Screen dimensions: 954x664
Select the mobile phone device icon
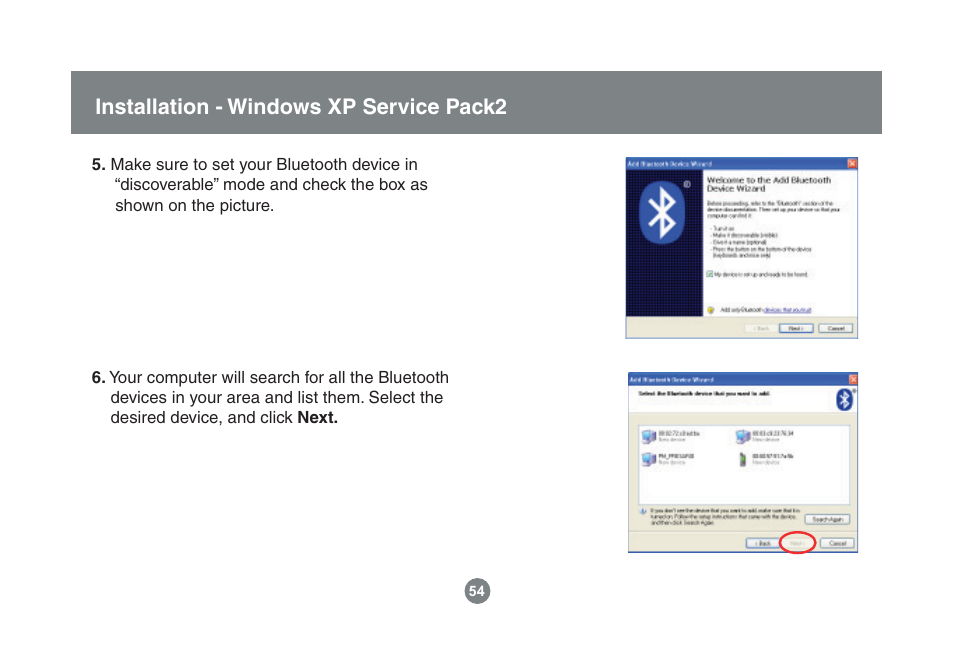pos(742,460)
